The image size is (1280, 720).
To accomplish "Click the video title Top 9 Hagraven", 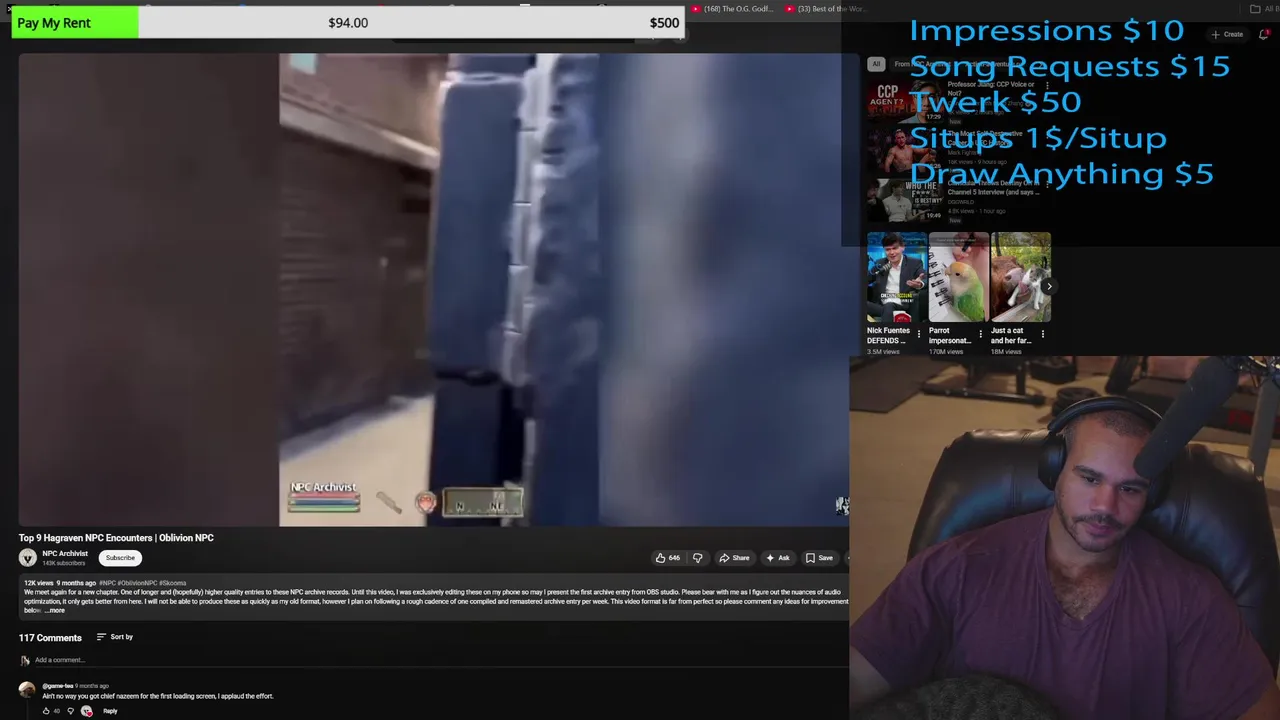I will pyautogui.click(x=116, y=538).
